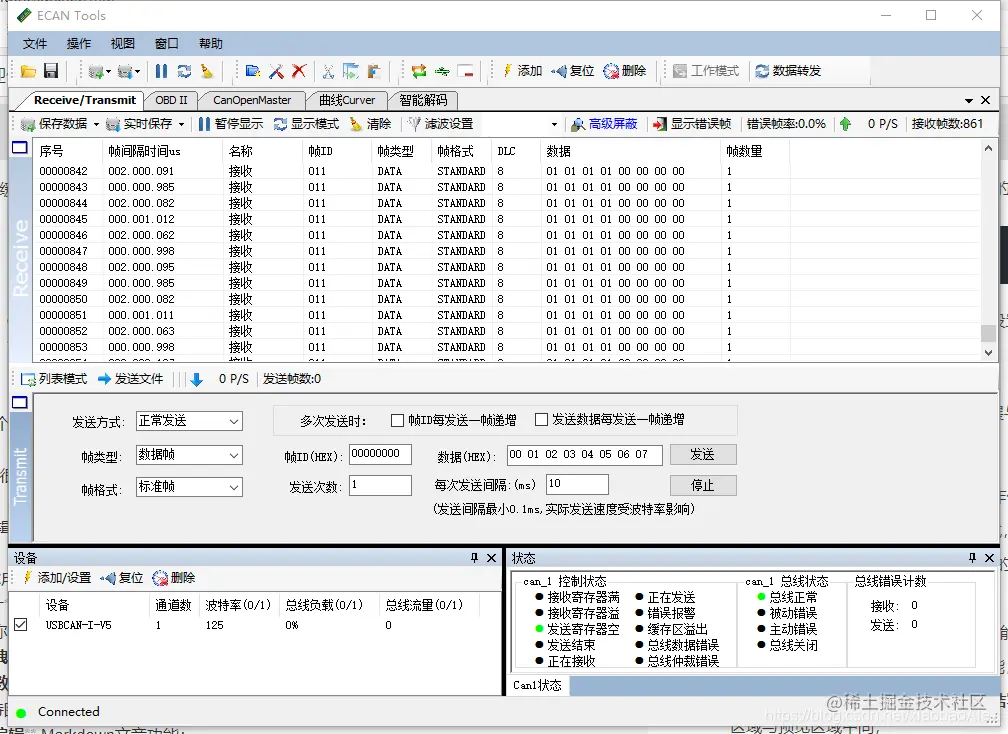Switch to the 智能解码 tab

coord(423,100)
